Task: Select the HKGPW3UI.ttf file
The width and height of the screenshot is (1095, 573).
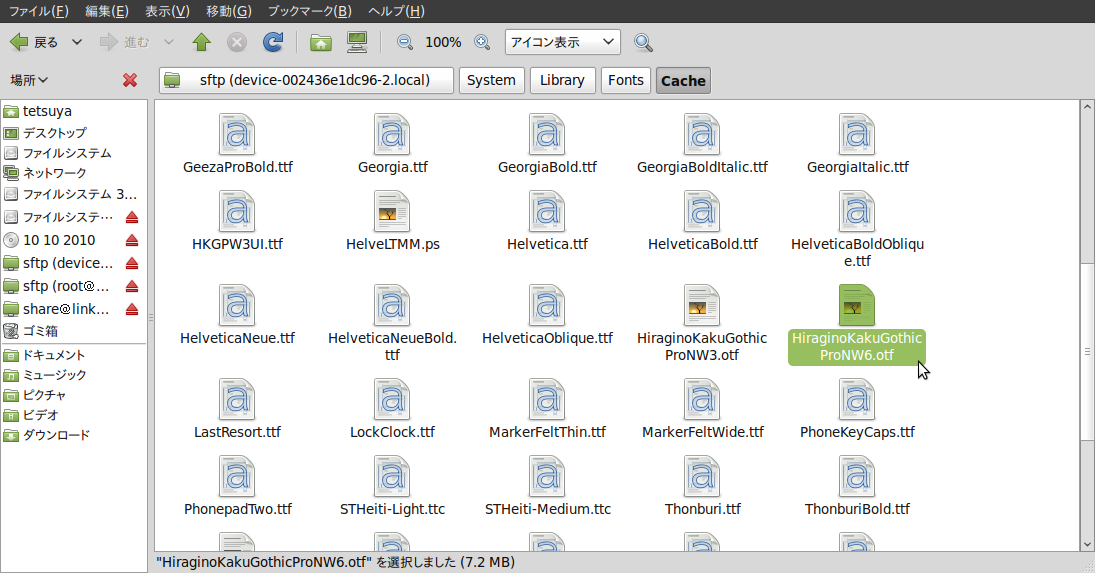Action: click(237, 221)
